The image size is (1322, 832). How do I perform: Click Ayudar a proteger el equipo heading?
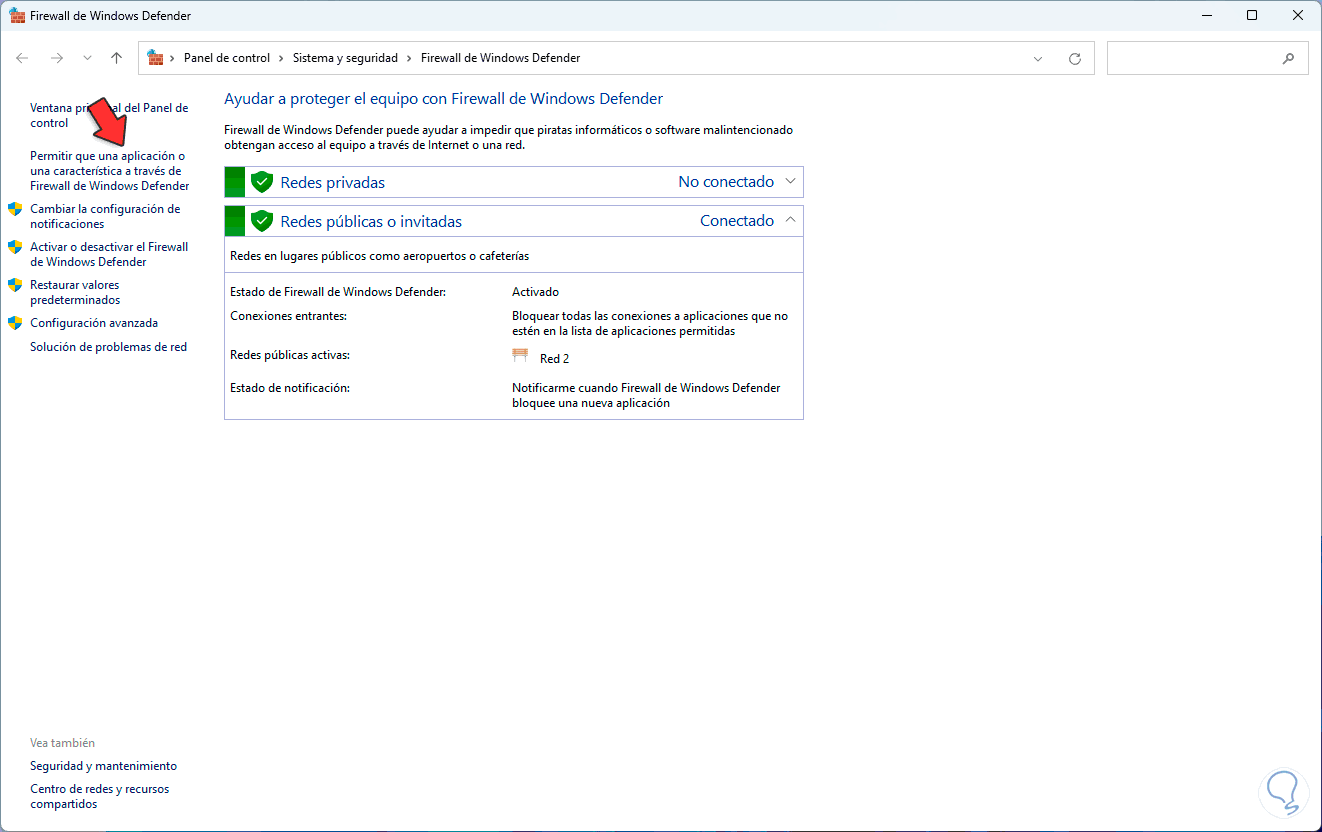[443, 99]
